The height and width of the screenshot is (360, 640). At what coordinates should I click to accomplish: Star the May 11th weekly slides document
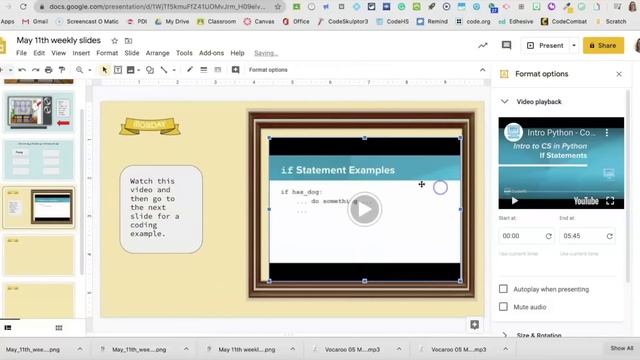pos(115,41)
